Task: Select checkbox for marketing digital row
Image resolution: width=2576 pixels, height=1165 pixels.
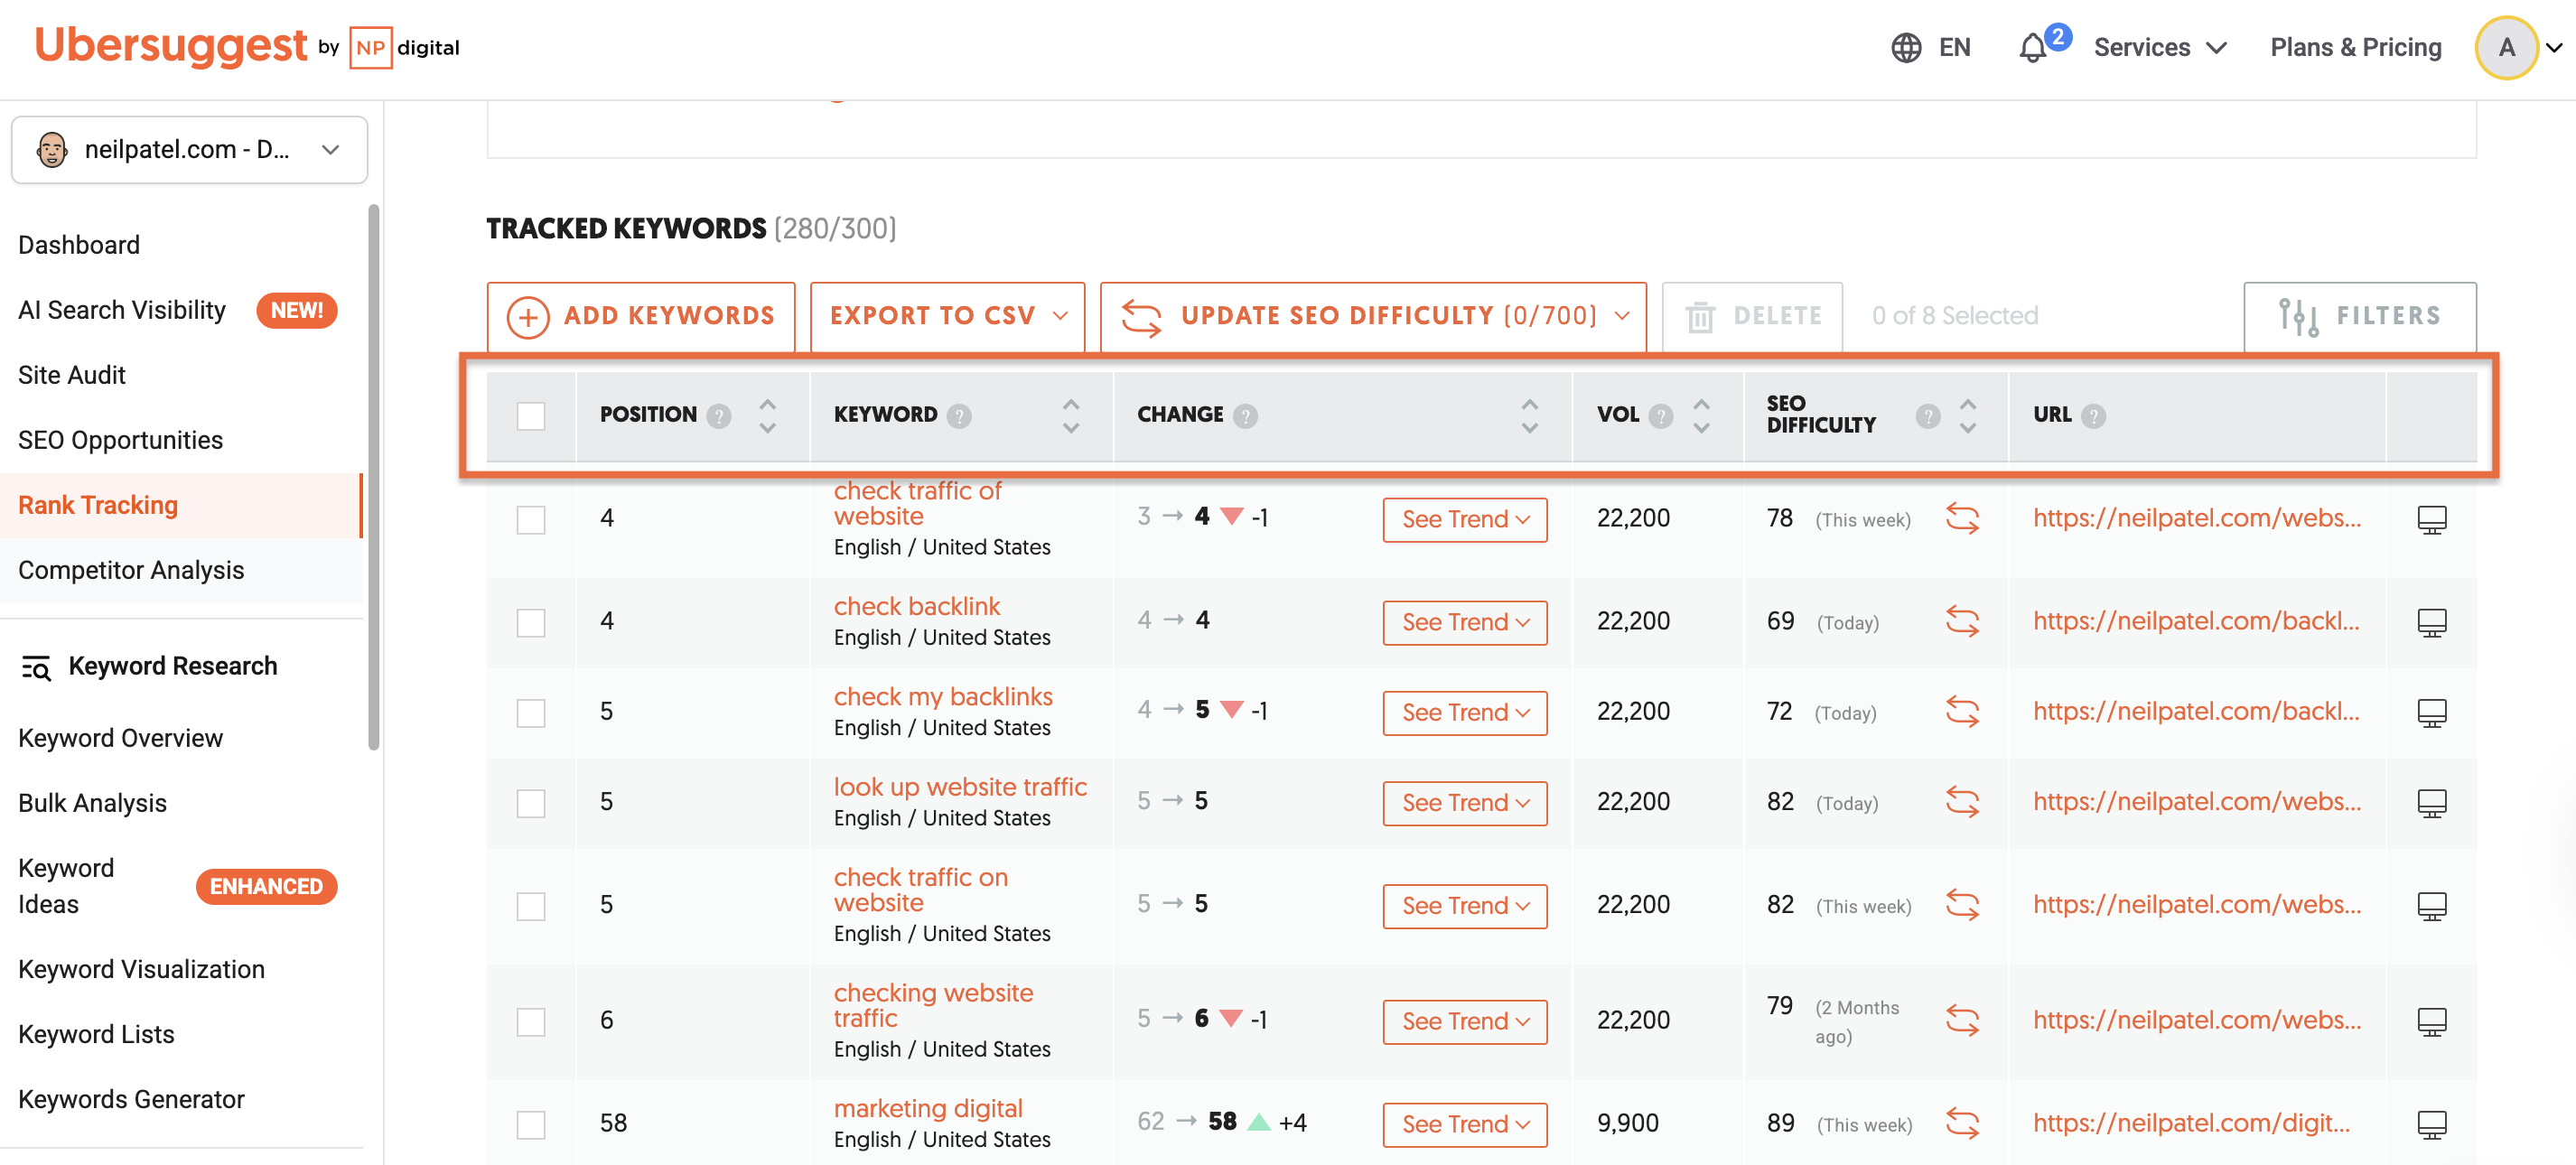Action: tap(531, 1124)
